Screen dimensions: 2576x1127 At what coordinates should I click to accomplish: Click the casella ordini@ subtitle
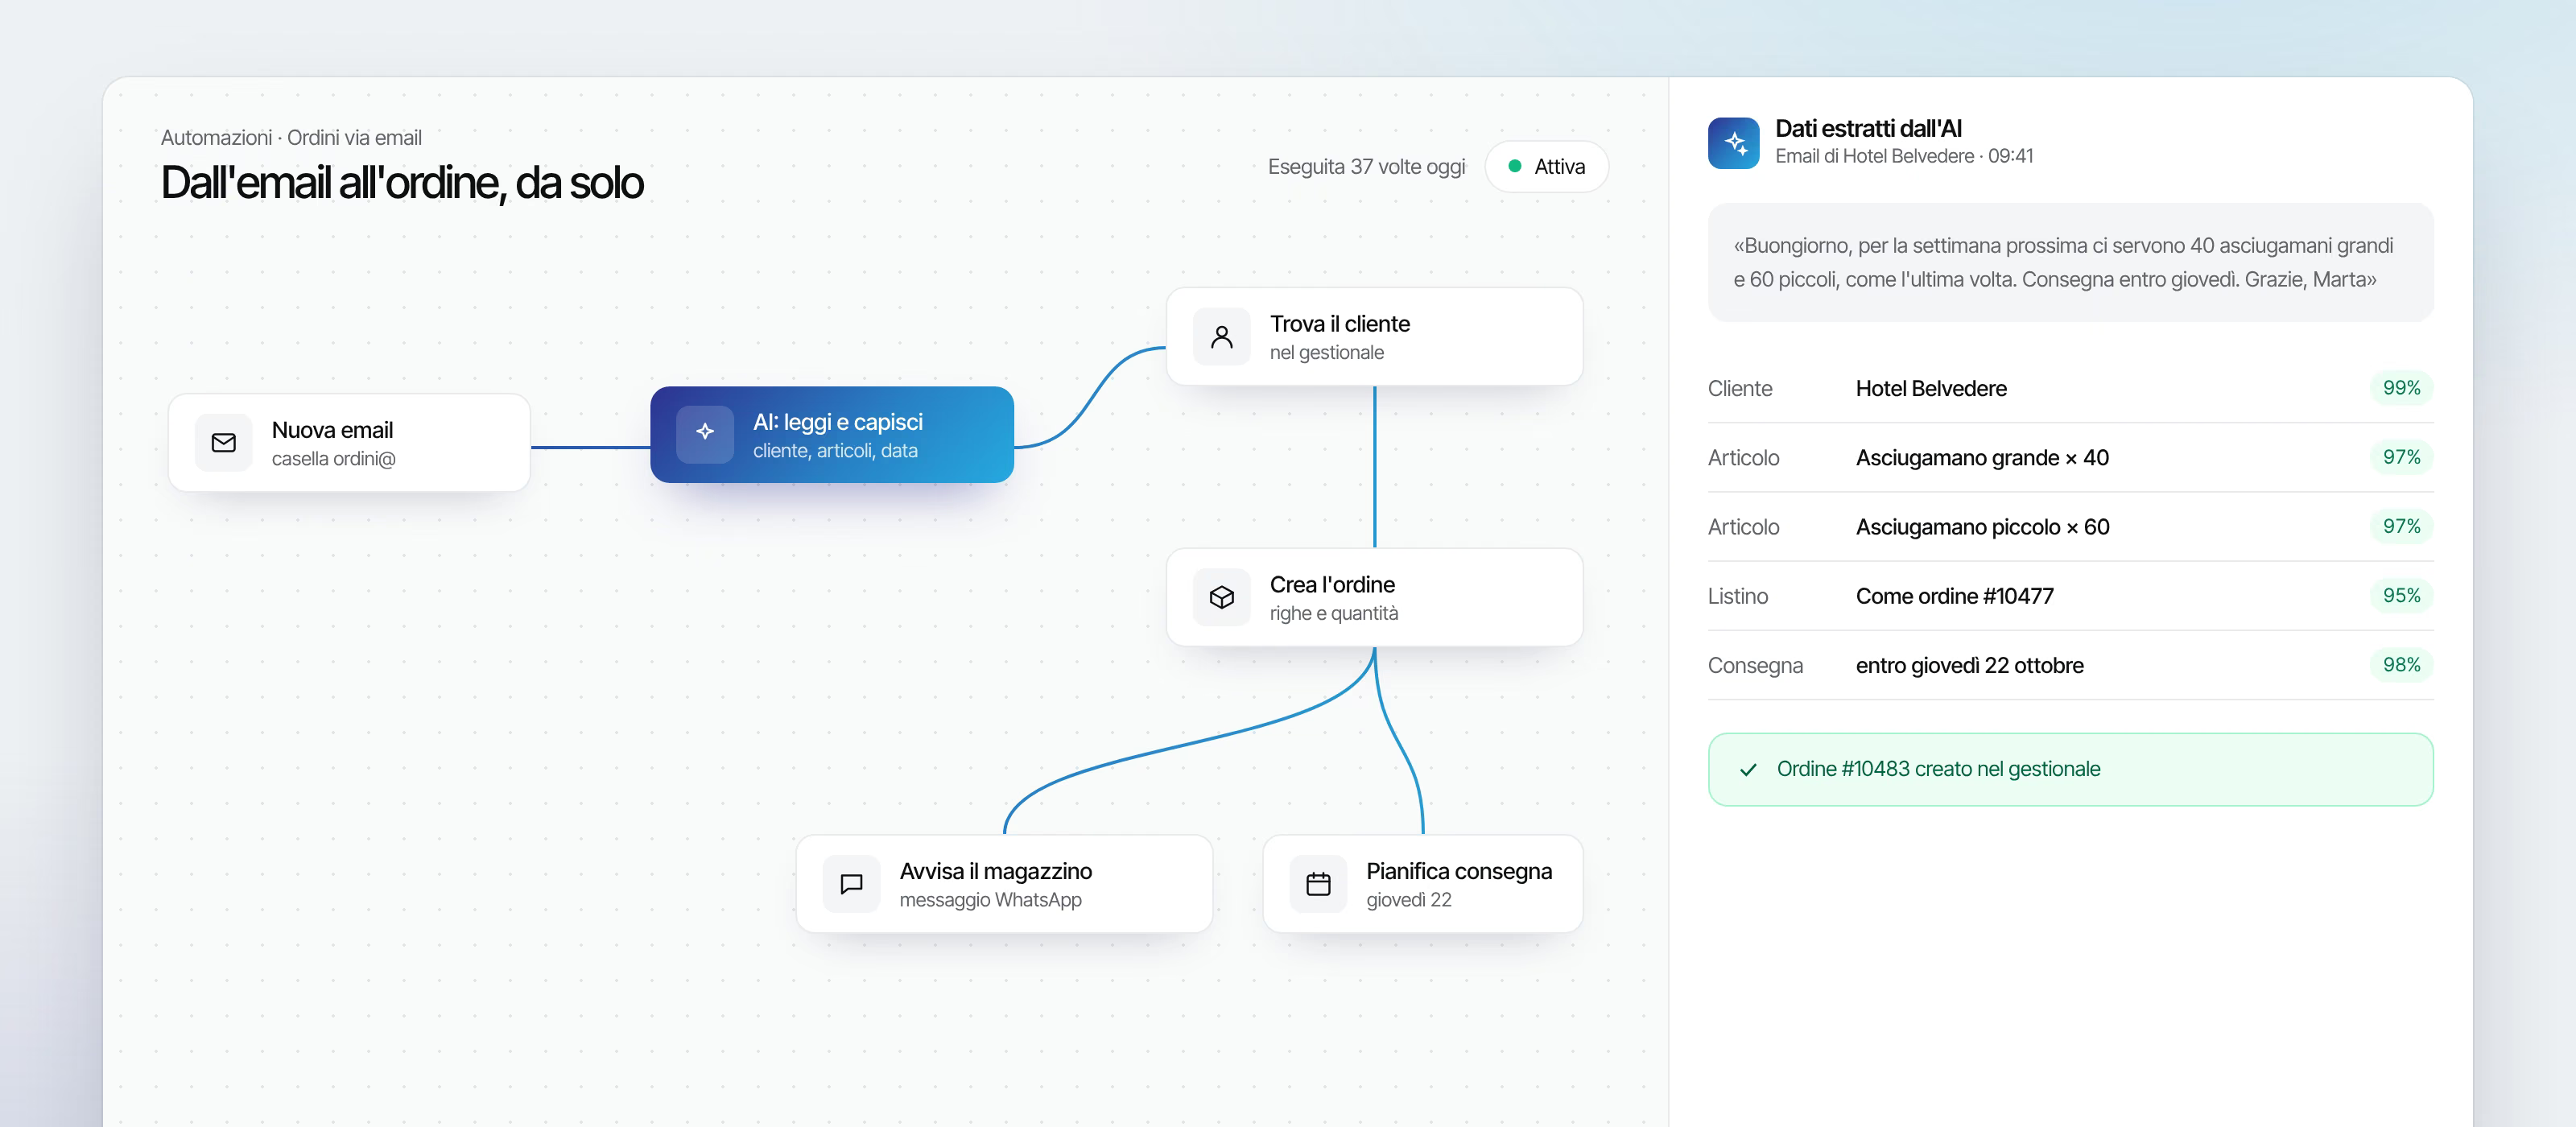tap(333, 459)
